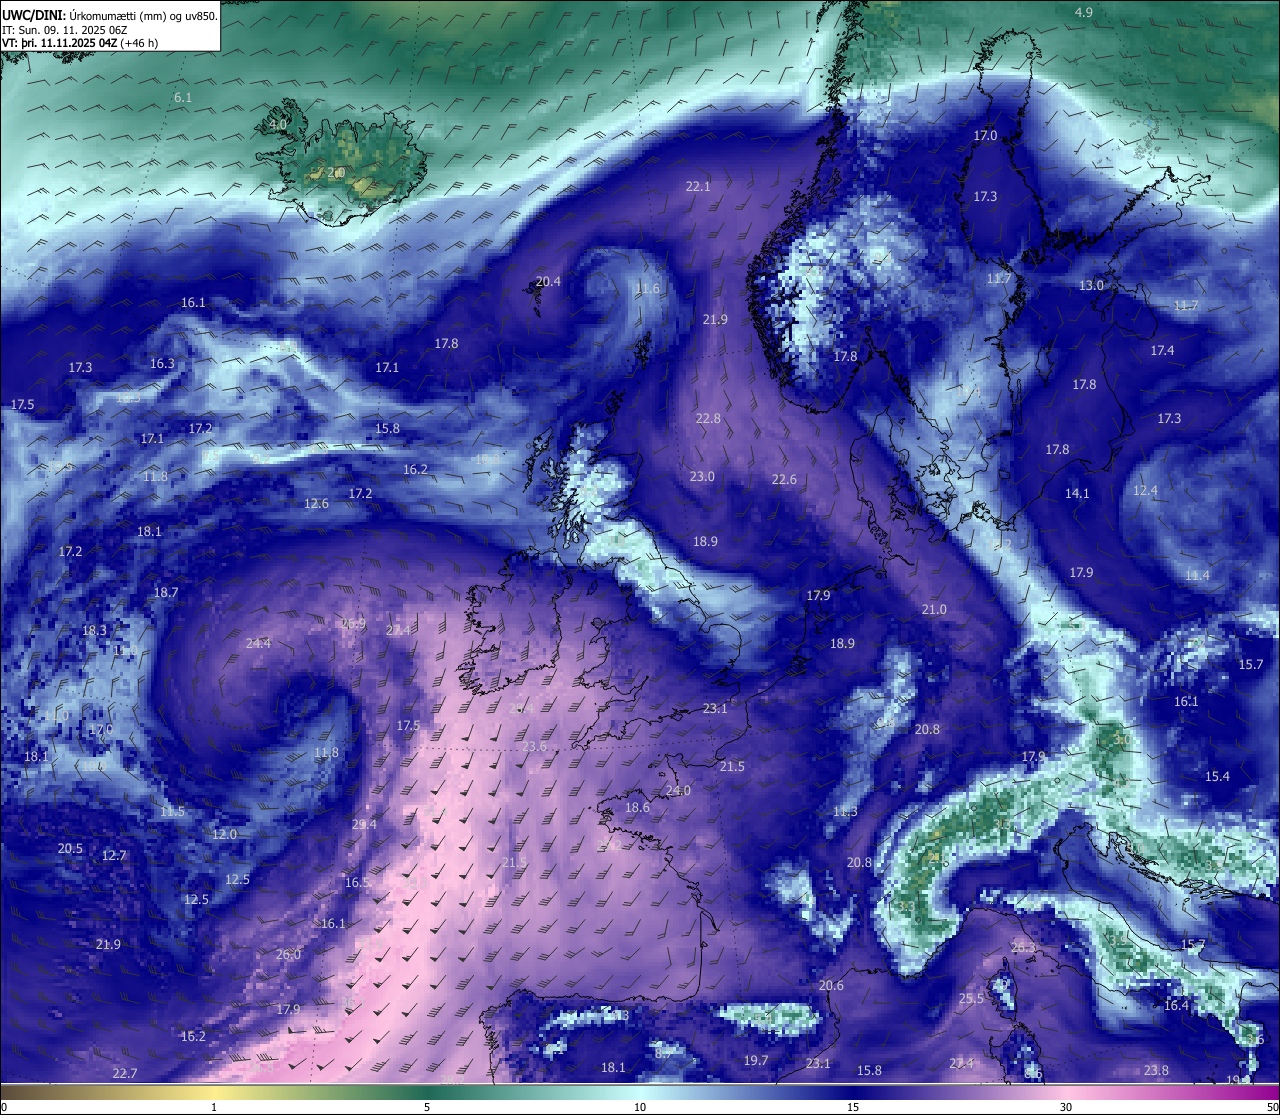The height and width of the screenshot is (1115, 1280).
Task: Click the map value "24.0"
Action: click(678, 790)
